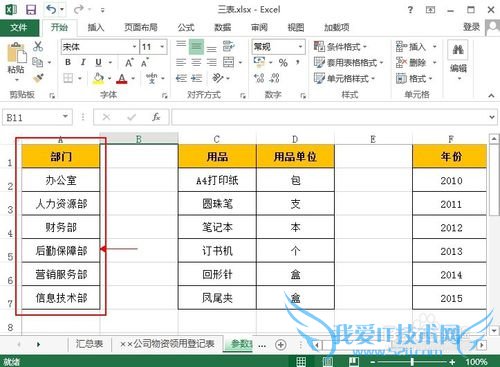Decrease indent
500x367 pixels.
tap(181, 79)
